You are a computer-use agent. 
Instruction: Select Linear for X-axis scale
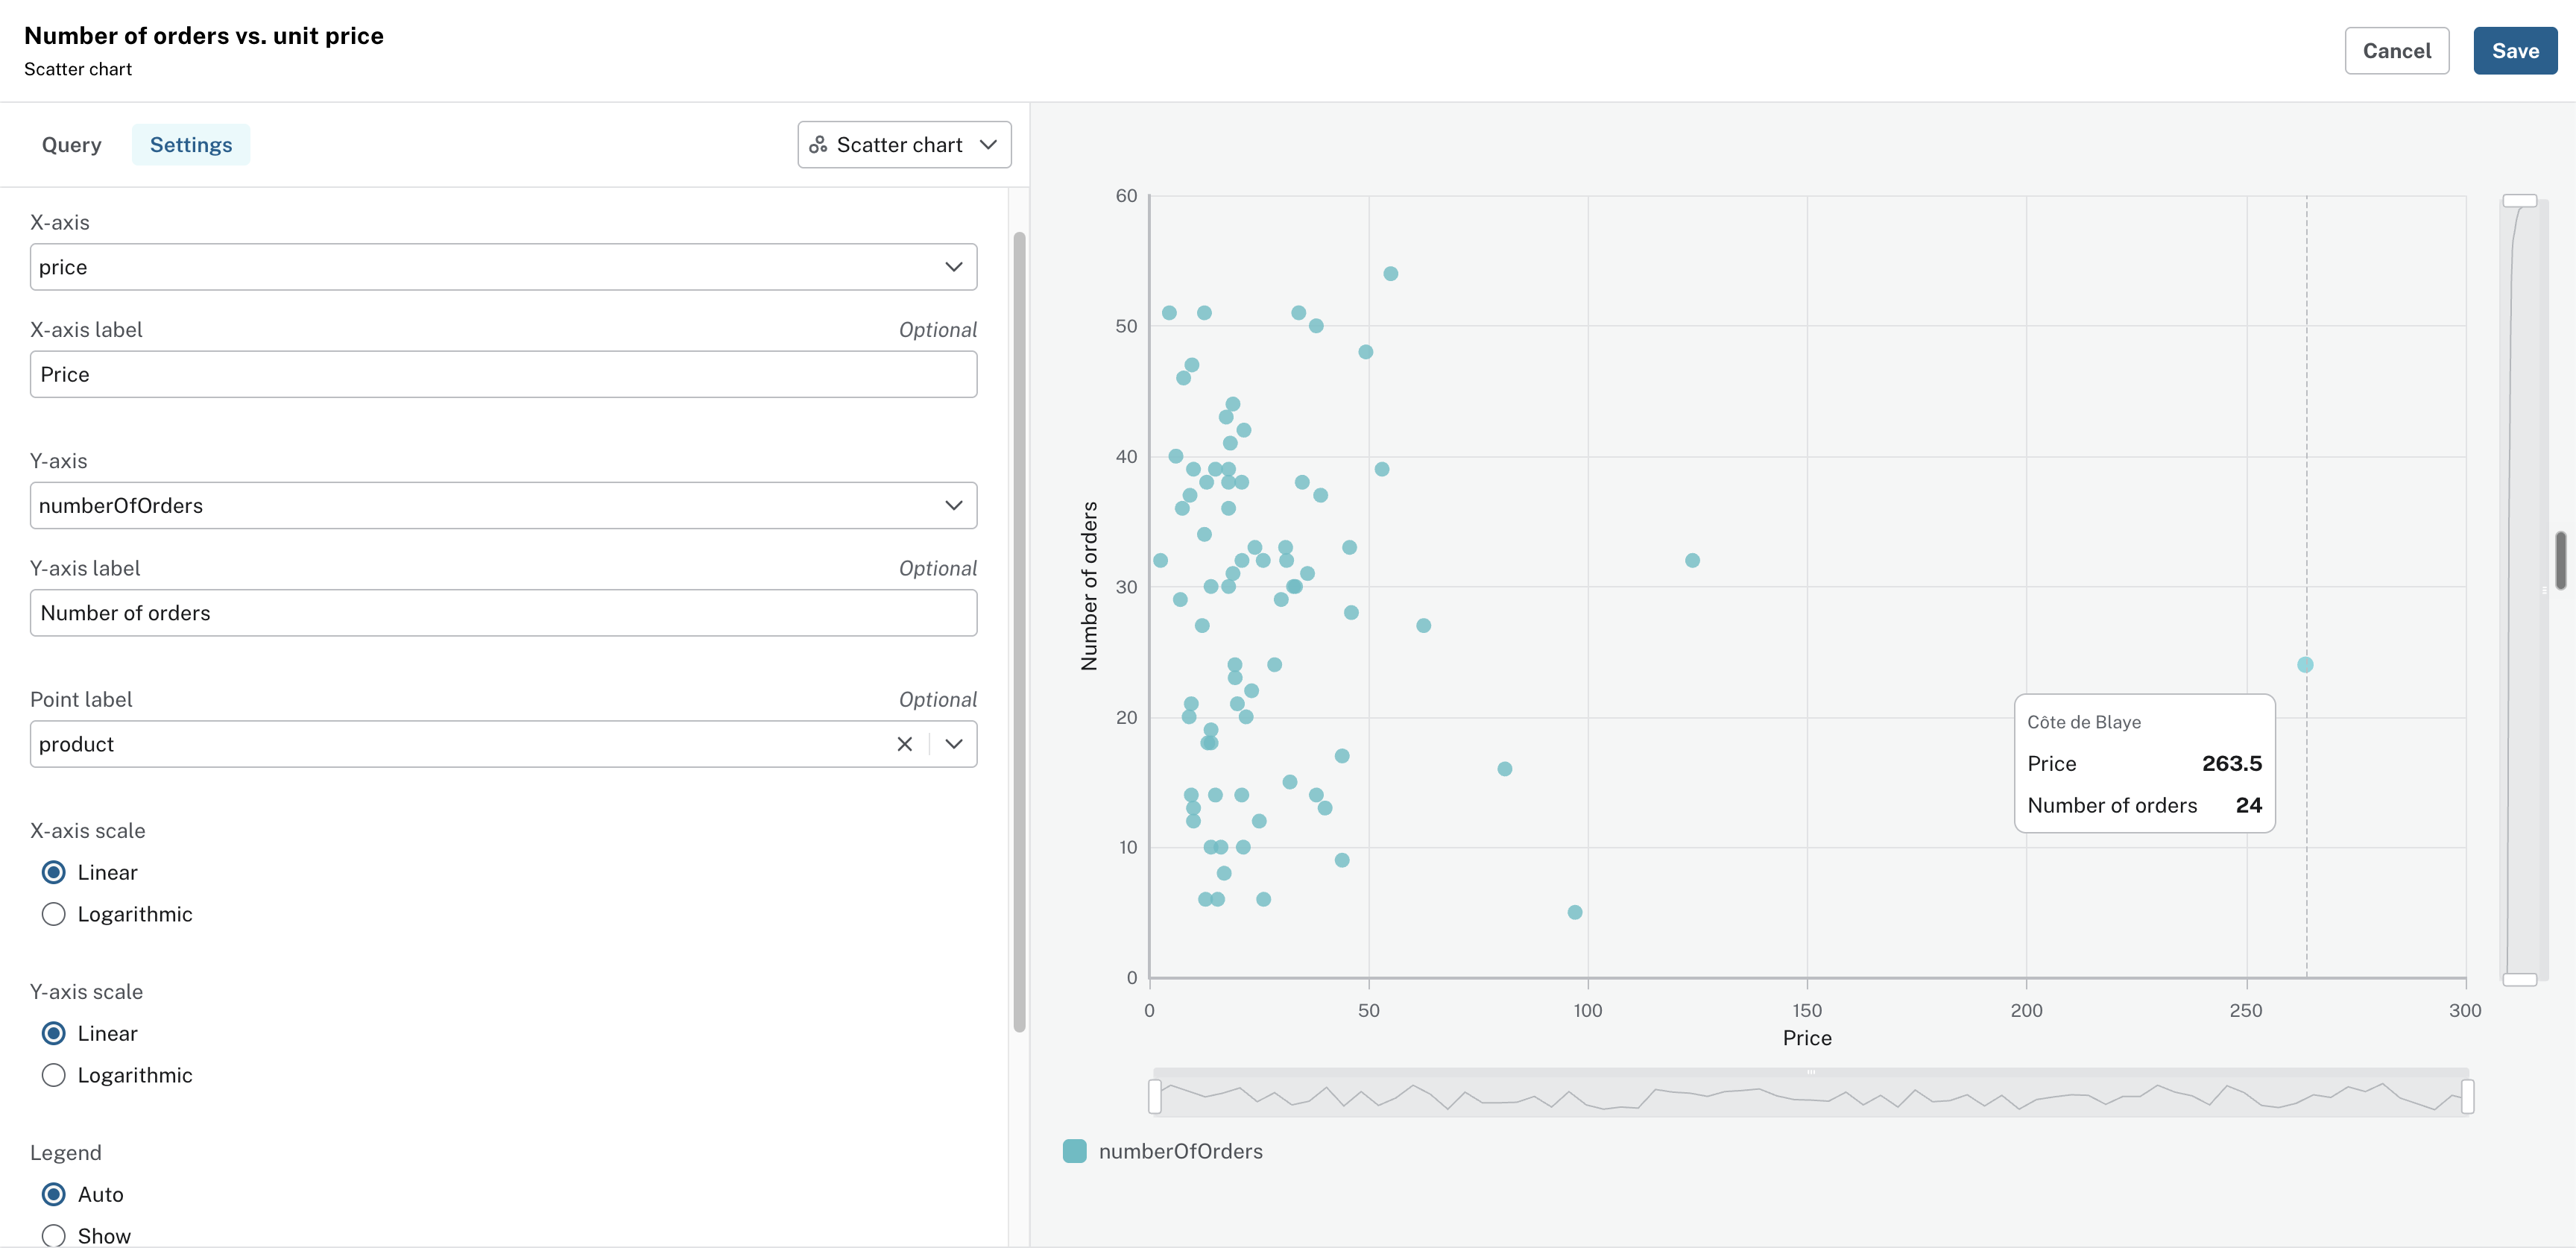click(x=54, y=872)
